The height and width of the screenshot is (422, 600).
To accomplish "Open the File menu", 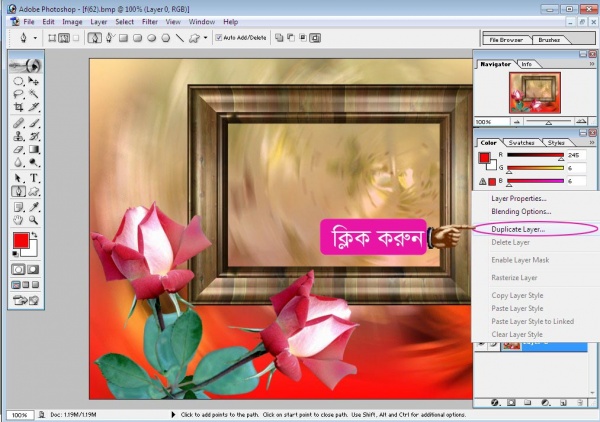I will (x=29, y=22).
